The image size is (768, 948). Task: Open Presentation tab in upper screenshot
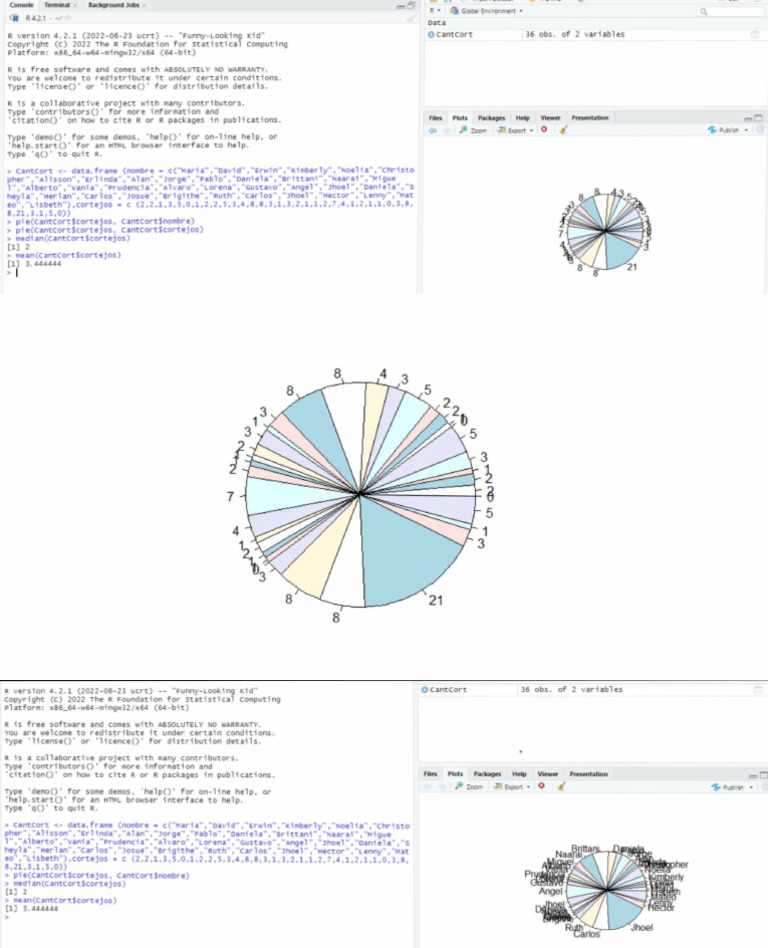(x=590, y=118)
